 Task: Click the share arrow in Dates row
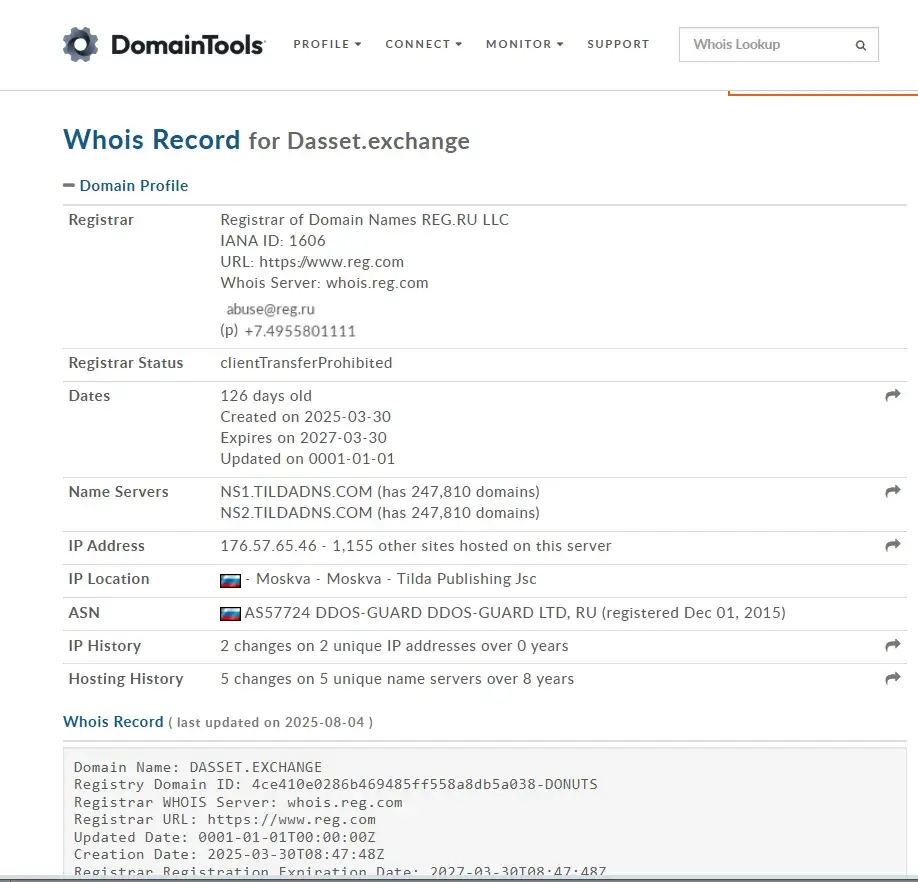pos(893,396)
